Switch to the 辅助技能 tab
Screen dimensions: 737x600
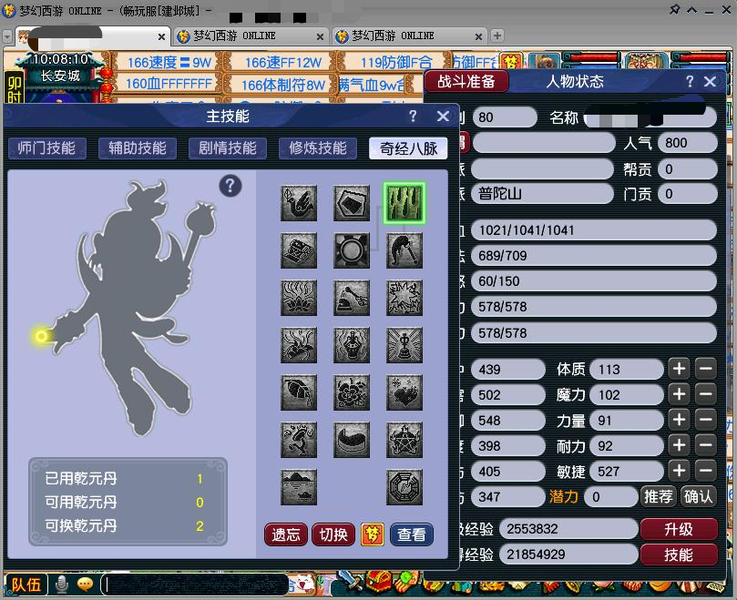click(137, 148)
